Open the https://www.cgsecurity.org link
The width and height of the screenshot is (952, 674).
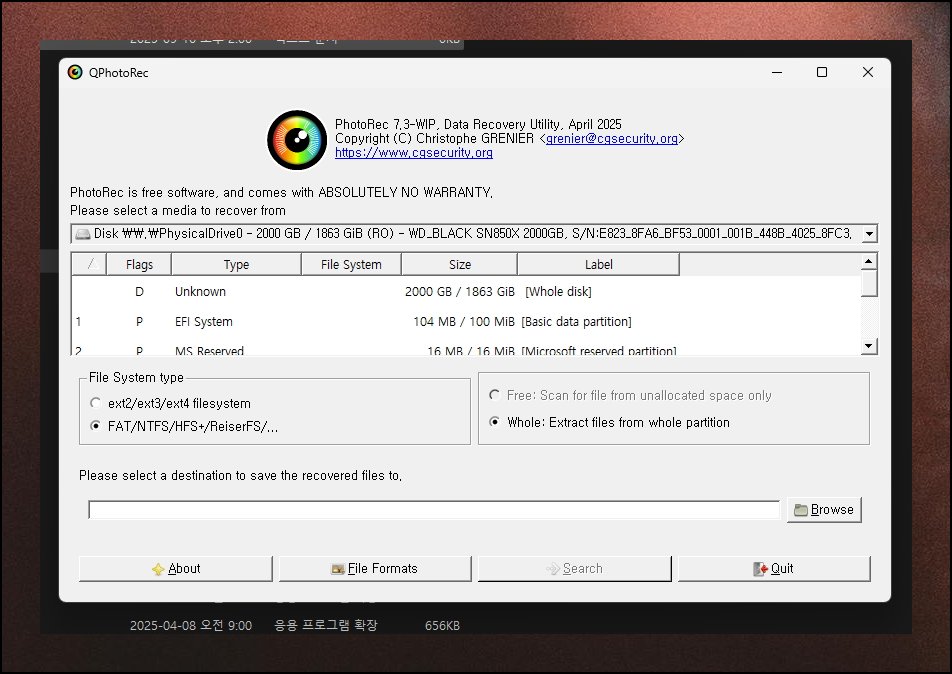[413, 152]
